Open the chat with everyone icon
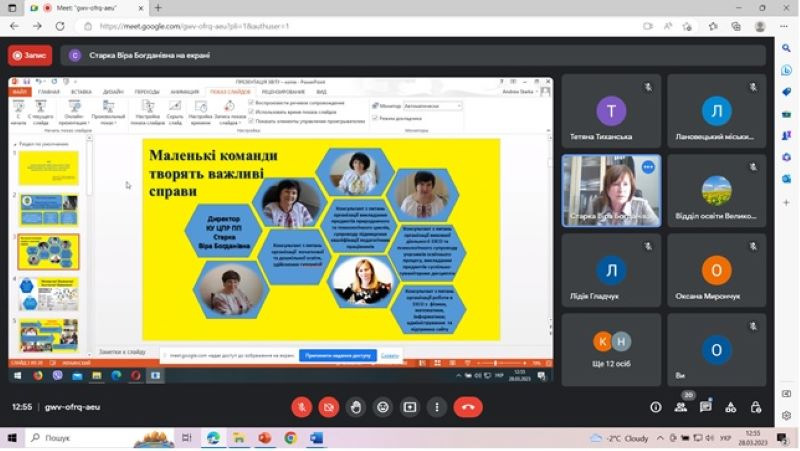The height and width of the screenshot is (451, 800). tap(706, 407)
